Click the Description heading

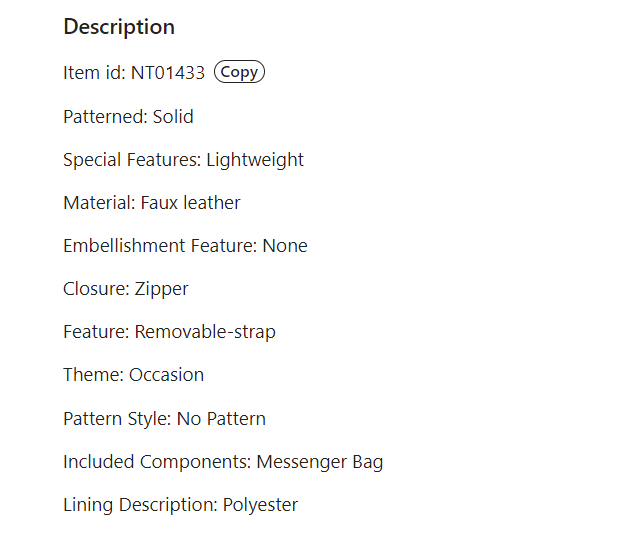coord(119,27)
